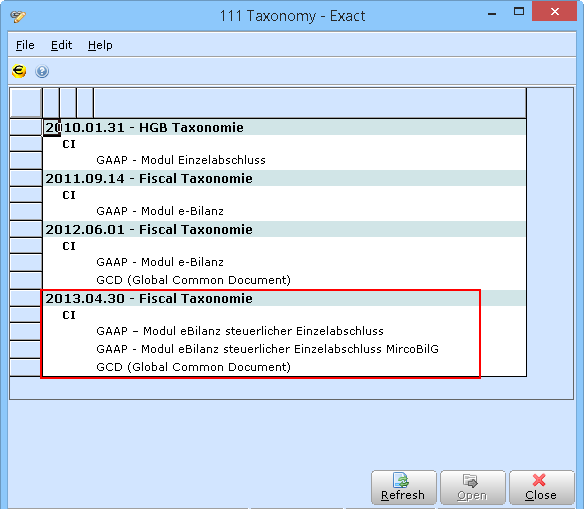
Task: Select 2012.06.01 - Fiscal Taxonomie row
Action: [284, 229]
